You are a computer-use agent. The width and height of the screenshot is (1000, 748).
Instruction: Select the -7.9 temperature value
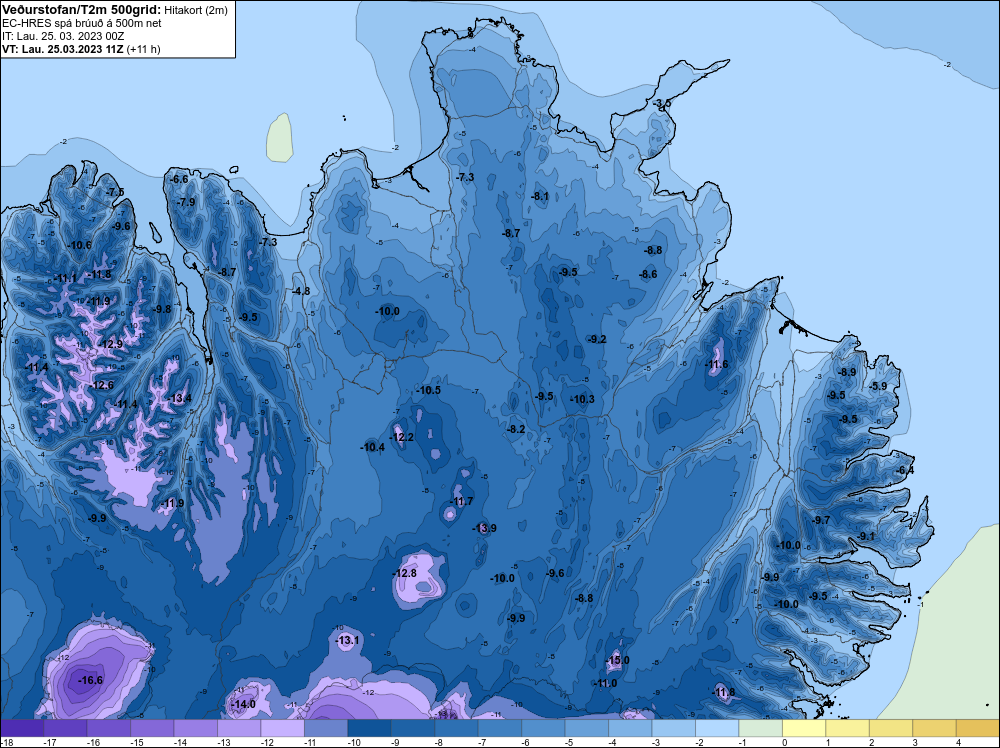pyautogui.click(x=186, y=202)
